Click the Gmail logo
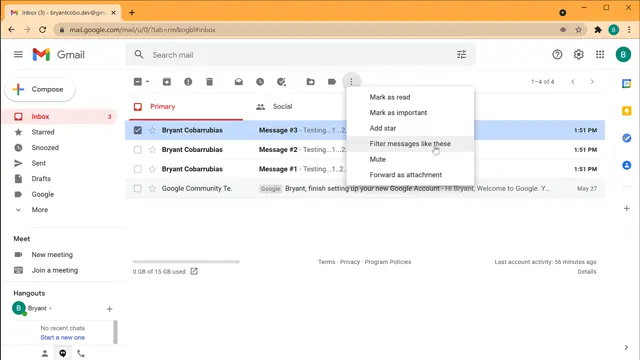This screenshot has width=640, height=360. [58, 54]
